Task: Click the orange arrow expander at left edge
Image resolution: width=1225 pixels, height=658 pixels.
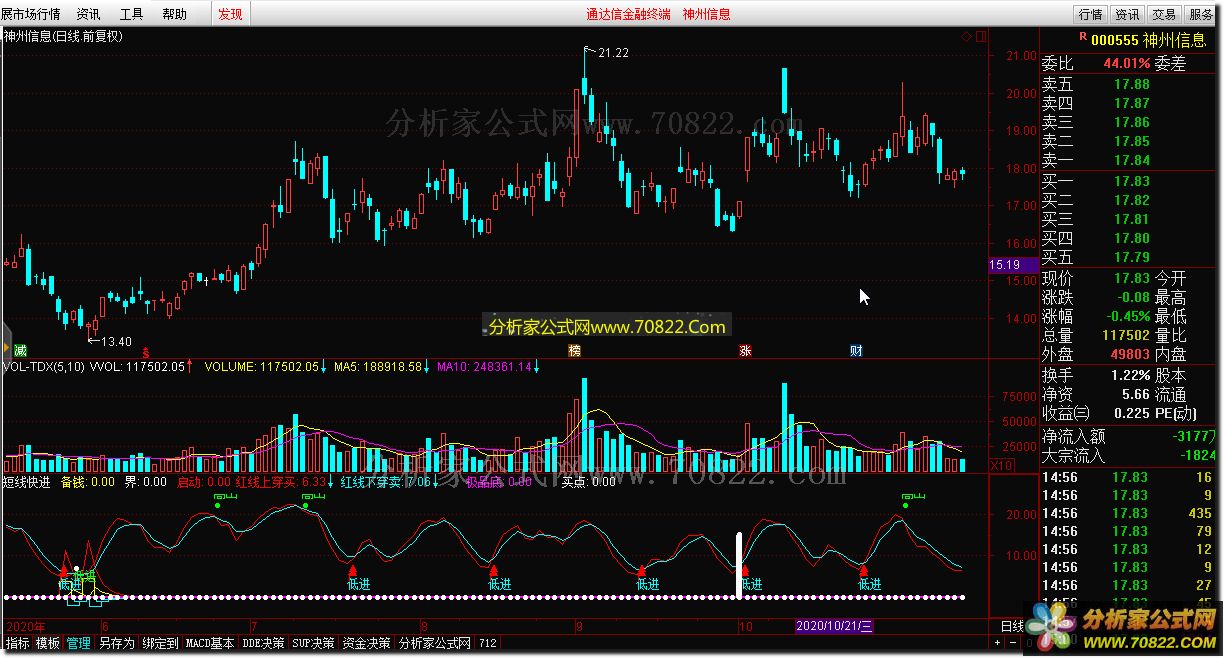Action: point(6,346)
